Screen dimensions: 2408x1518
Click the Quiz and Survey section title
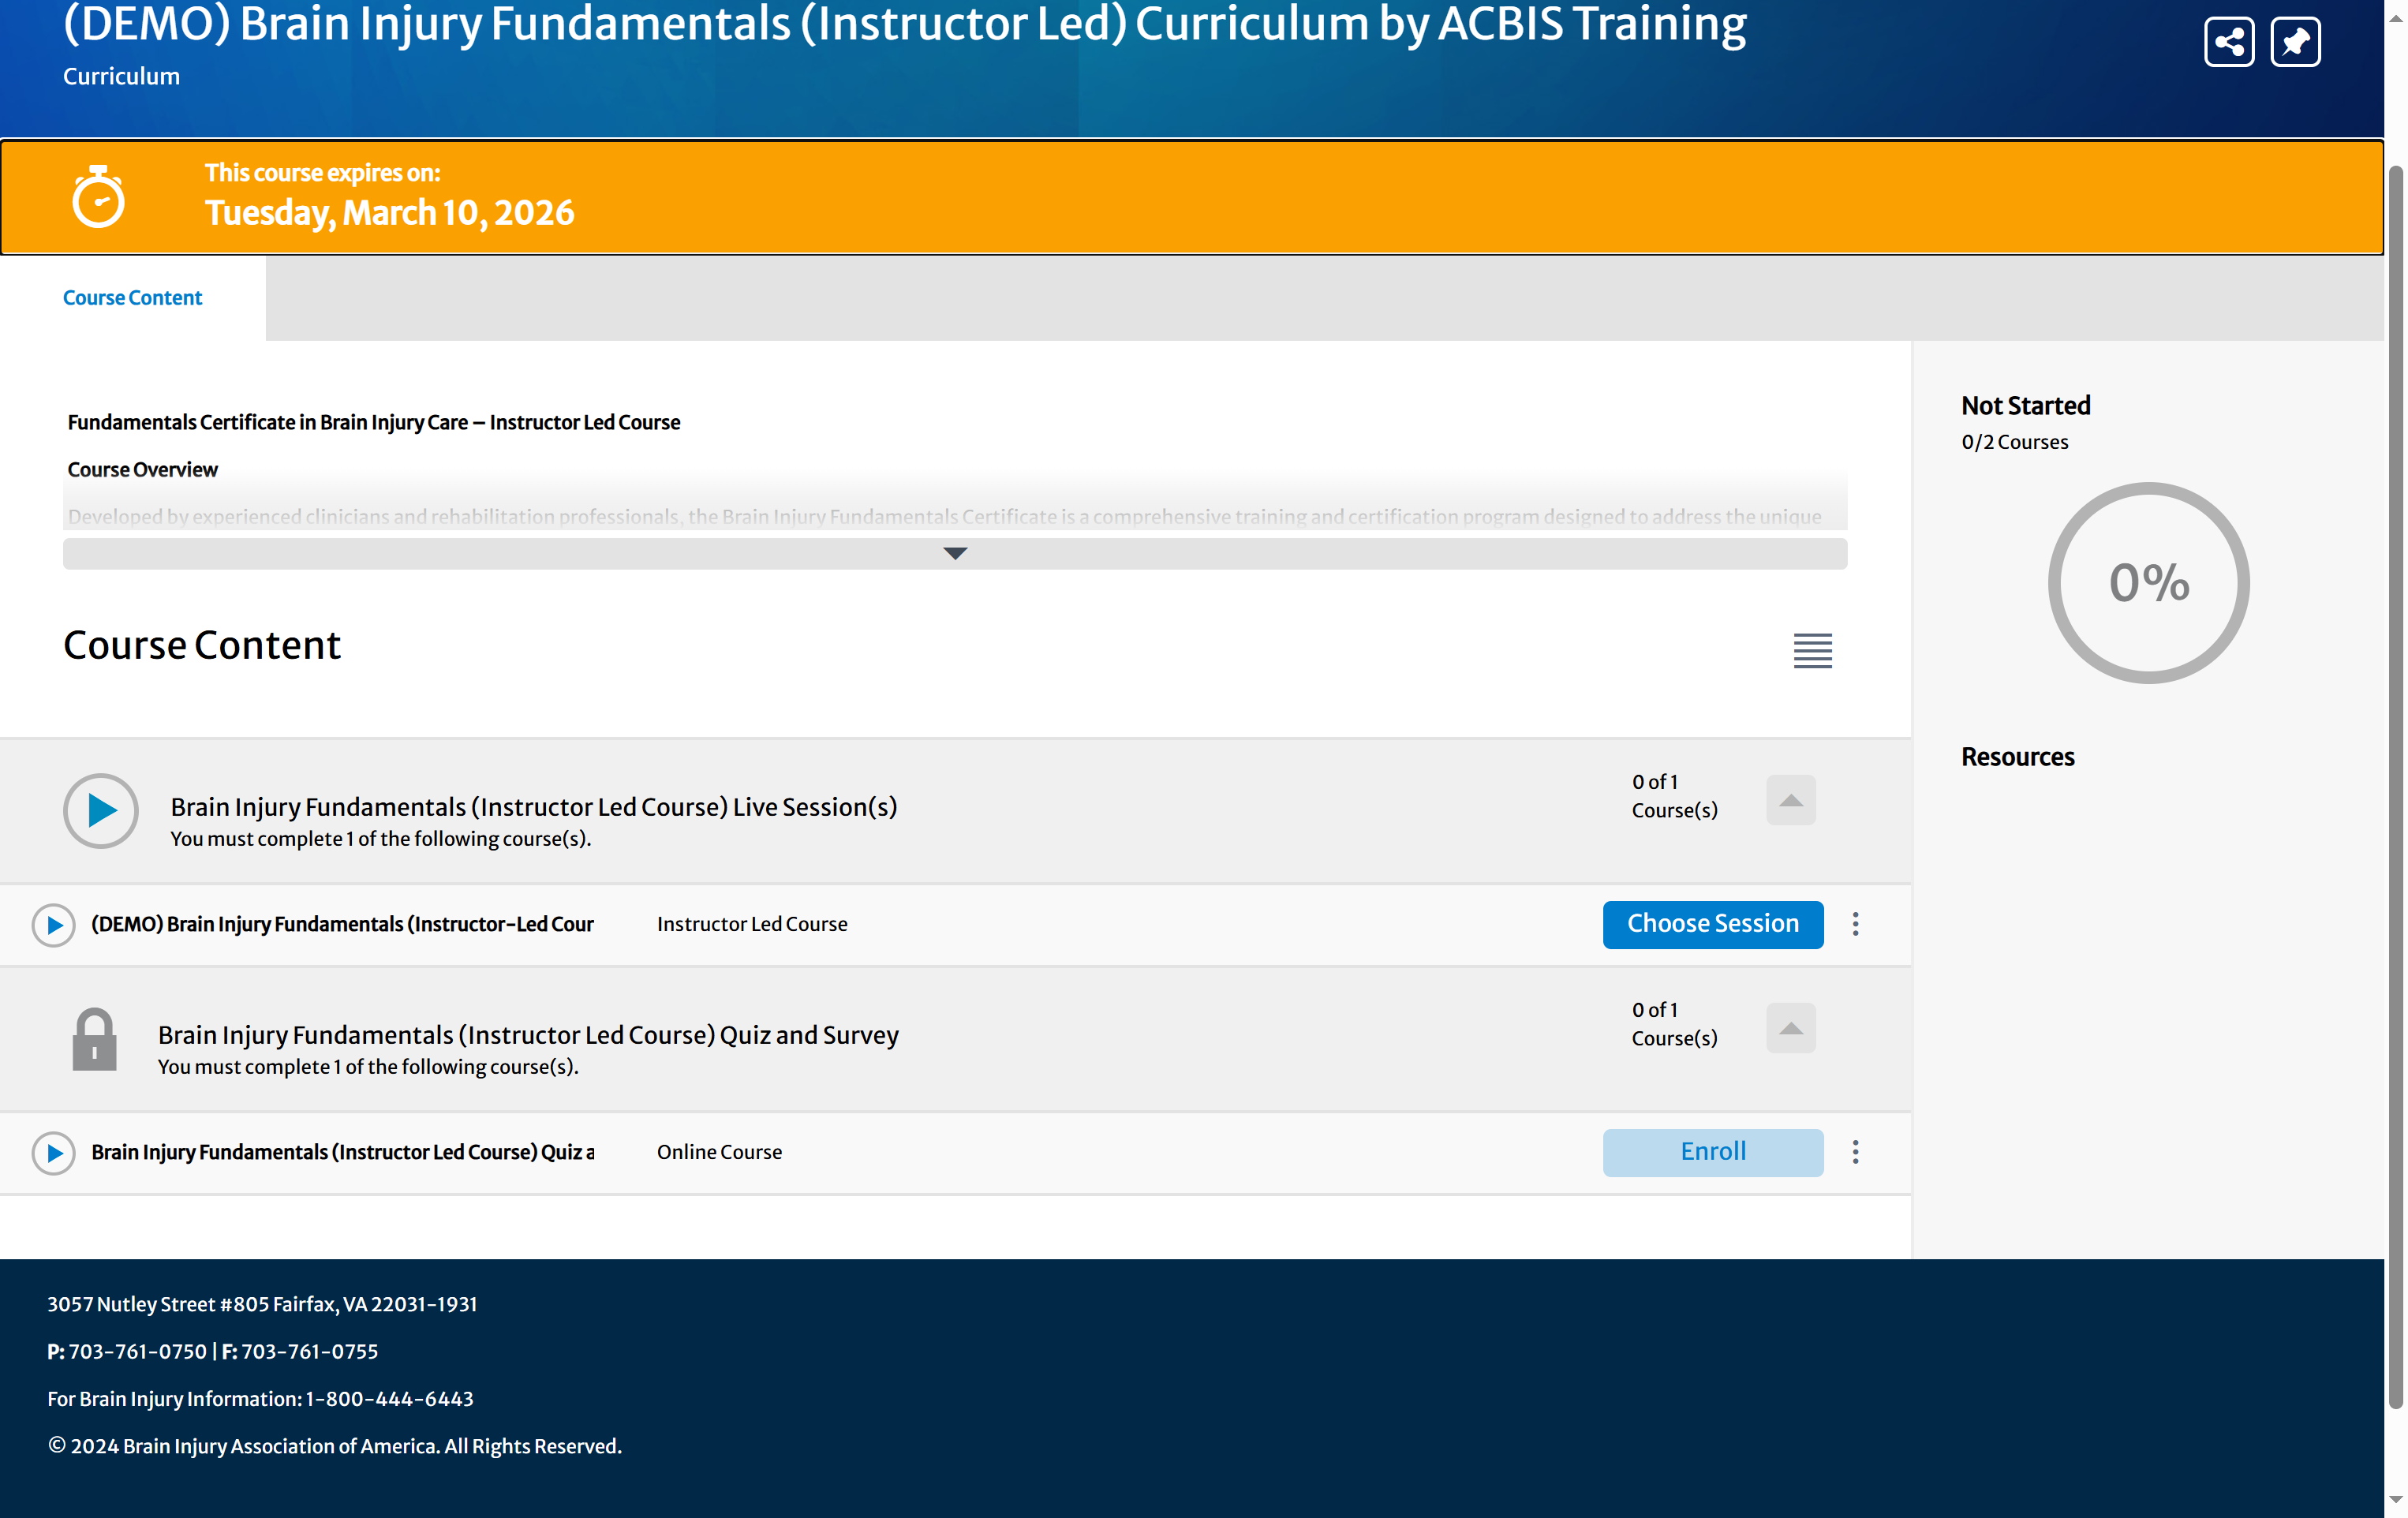tap(528, 1035)
